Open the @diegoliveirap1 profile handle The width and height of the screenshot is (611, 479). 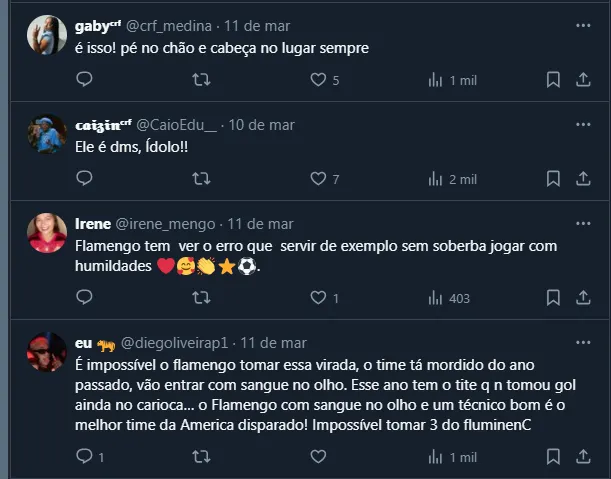click(x=179, y=343)
